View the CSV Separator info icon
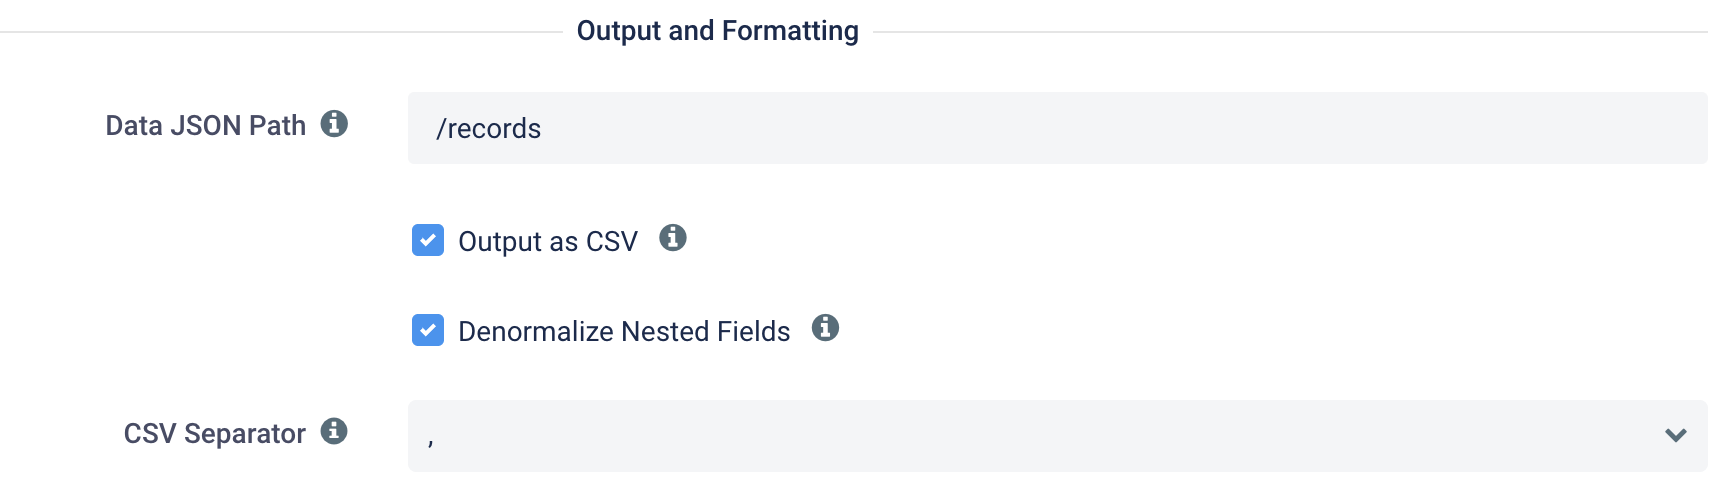 click(x=334, y=431)
